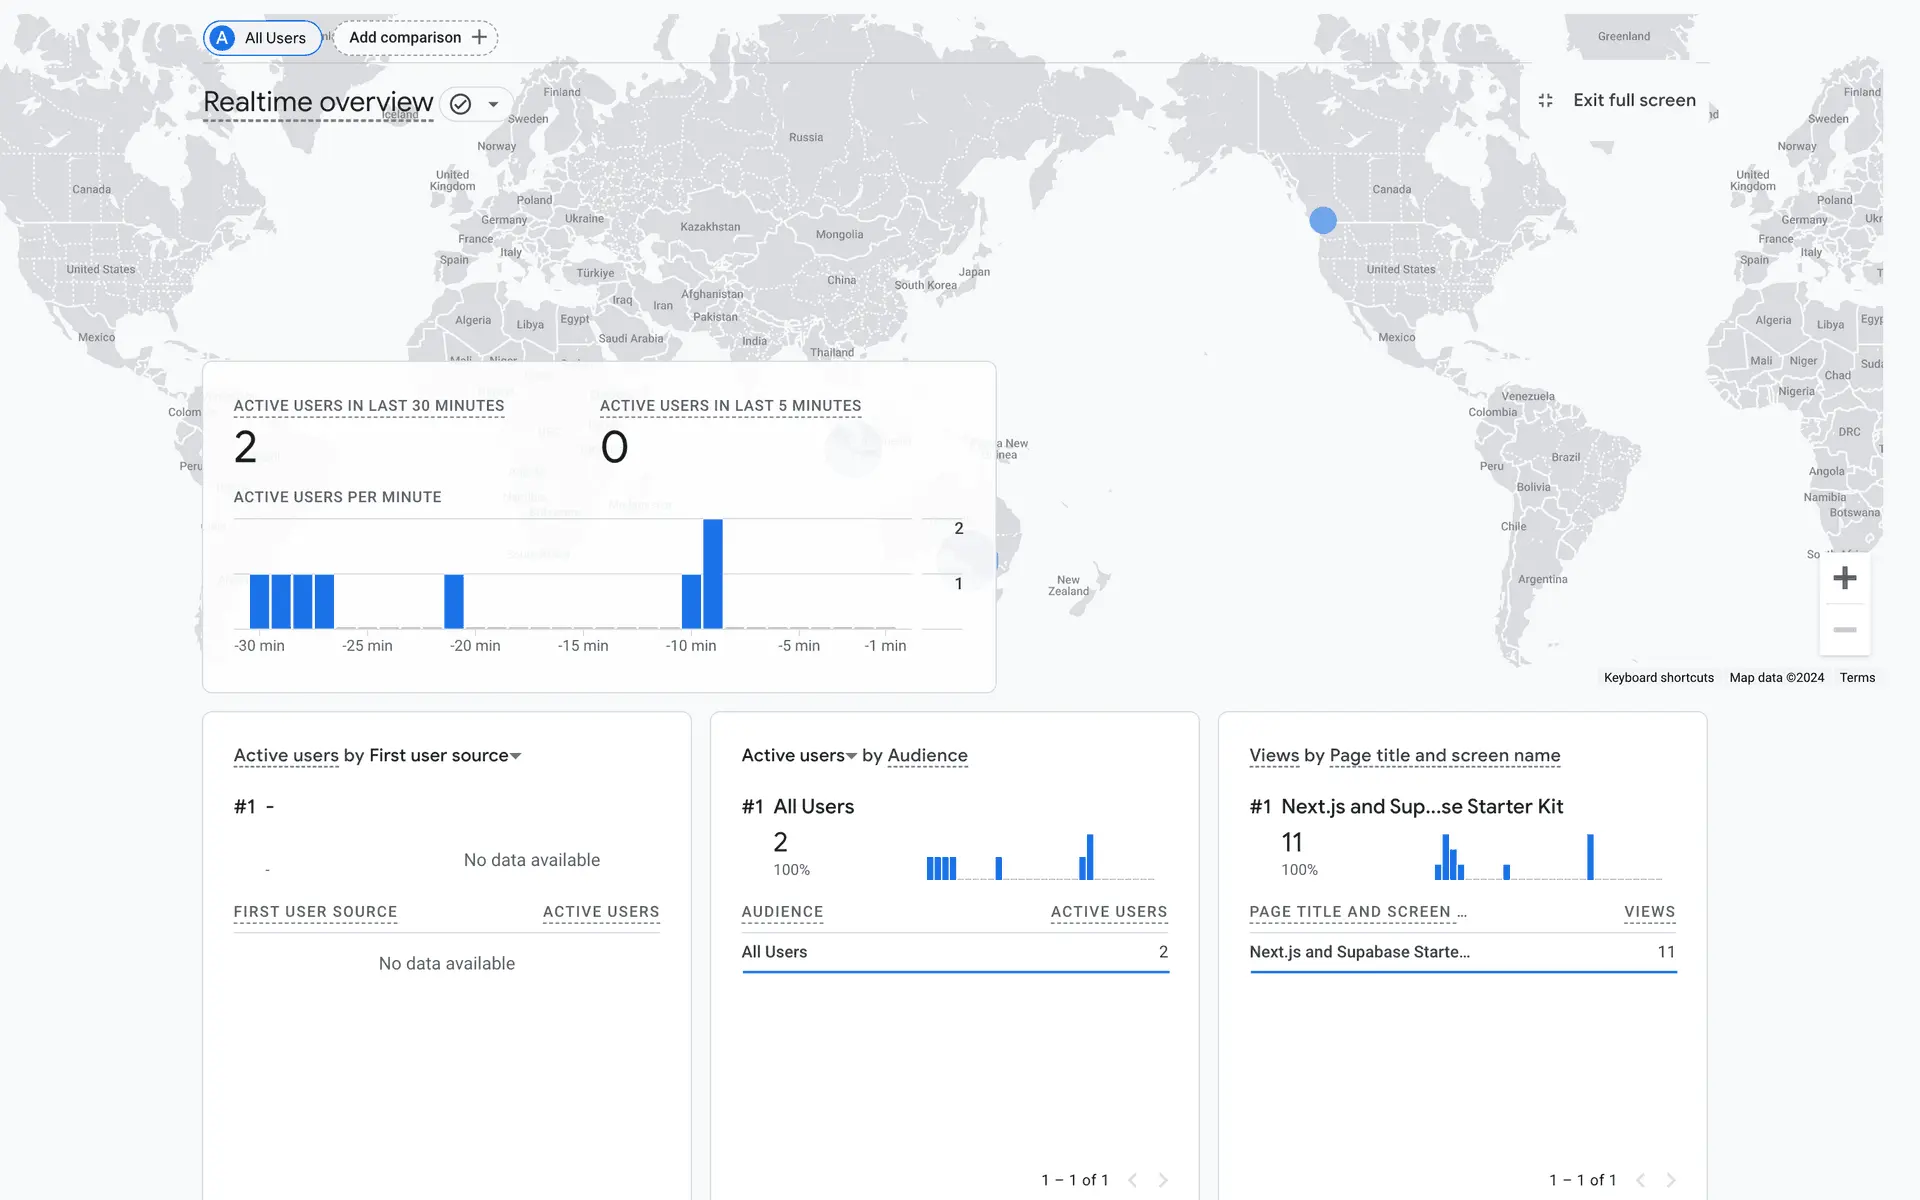Click the plus icon in Add comparison
This screenshot has height=1200, width=1920.
point(480,37)
